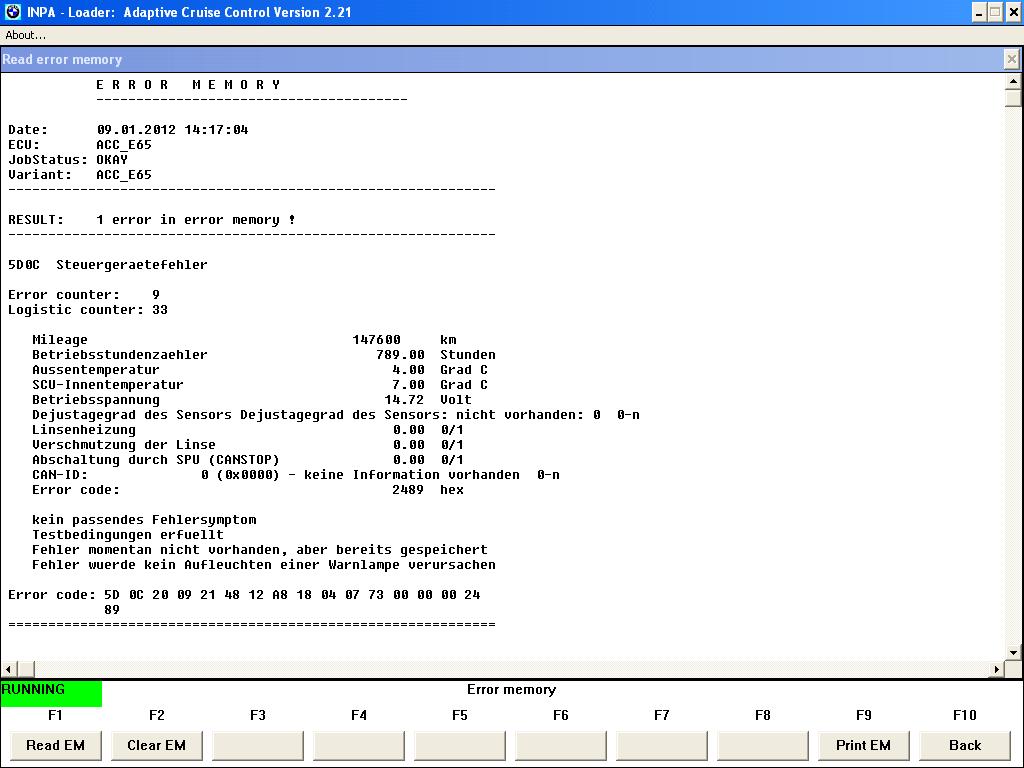Minimize the INPA Loader window
Image resolution: width=1024 pixels, height=768 pixels.
point(979,12)
